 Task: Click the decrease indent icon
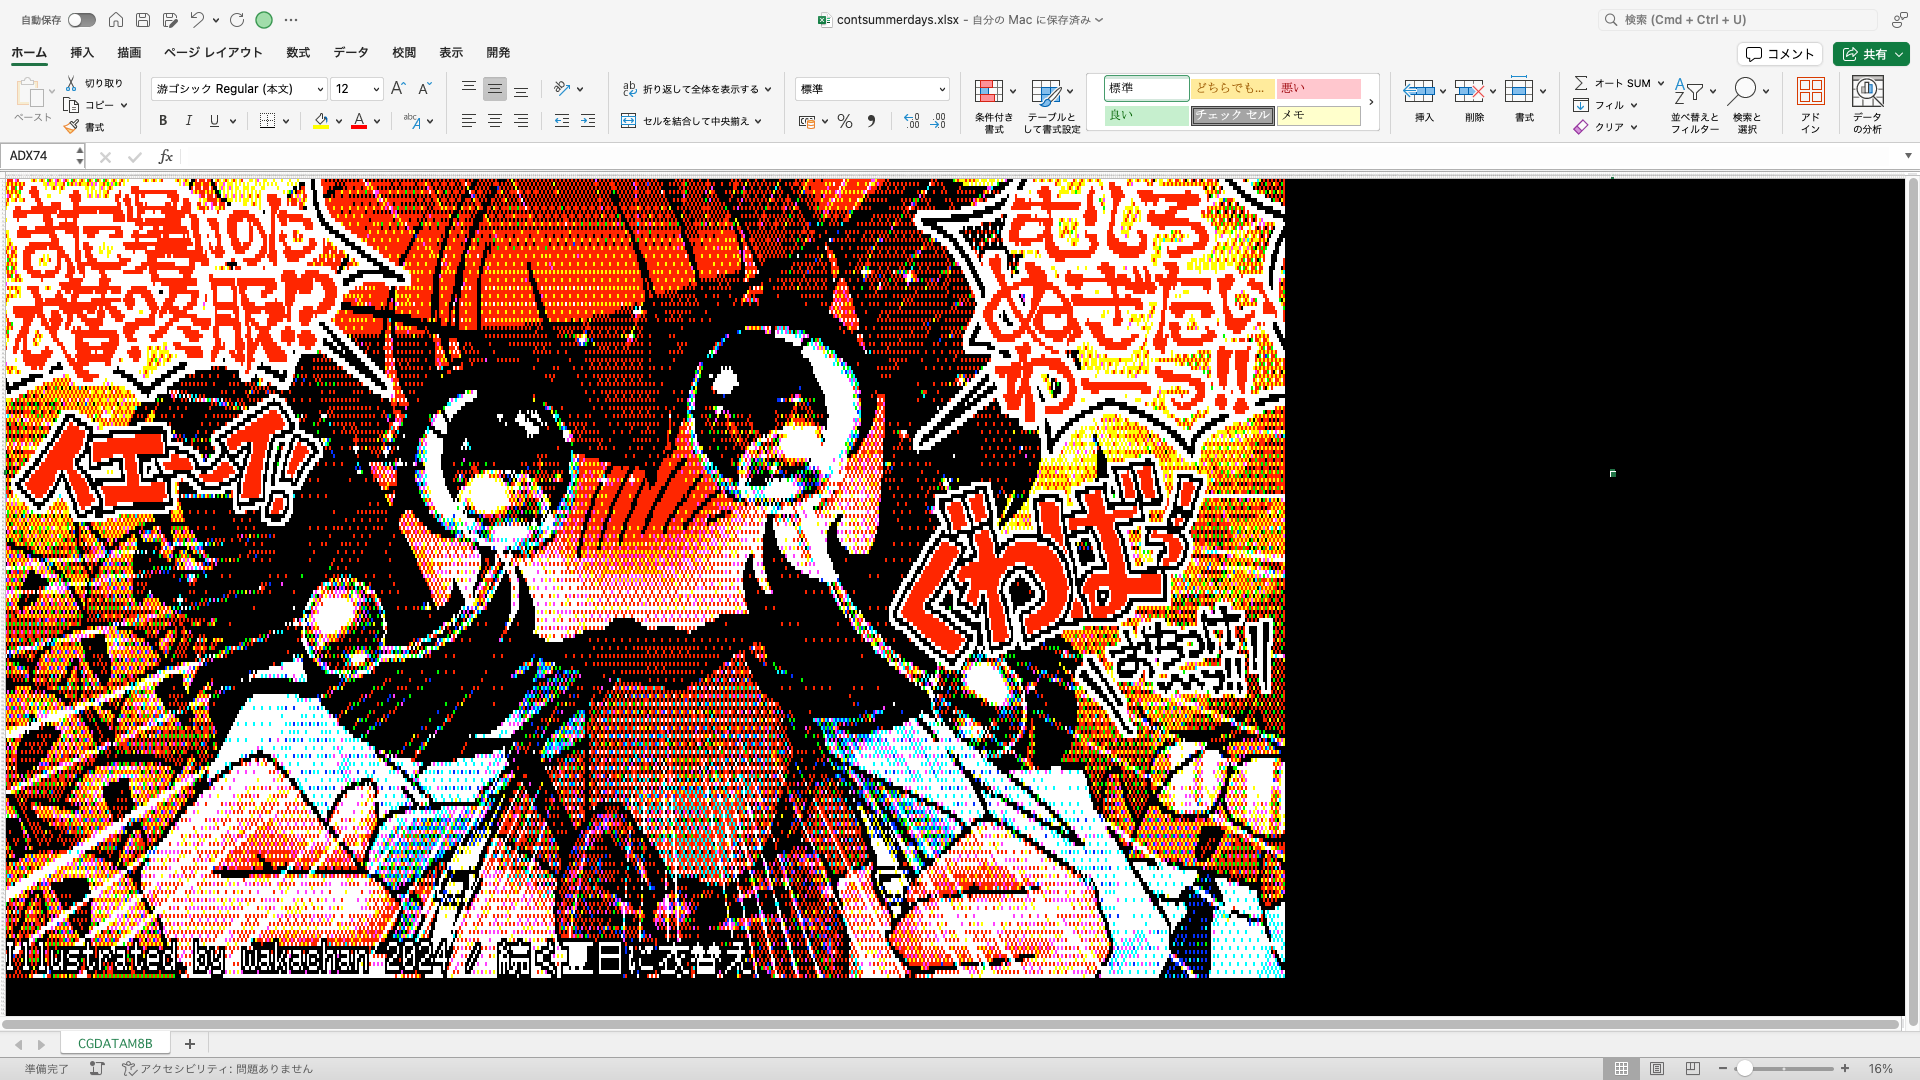[562, 121]
